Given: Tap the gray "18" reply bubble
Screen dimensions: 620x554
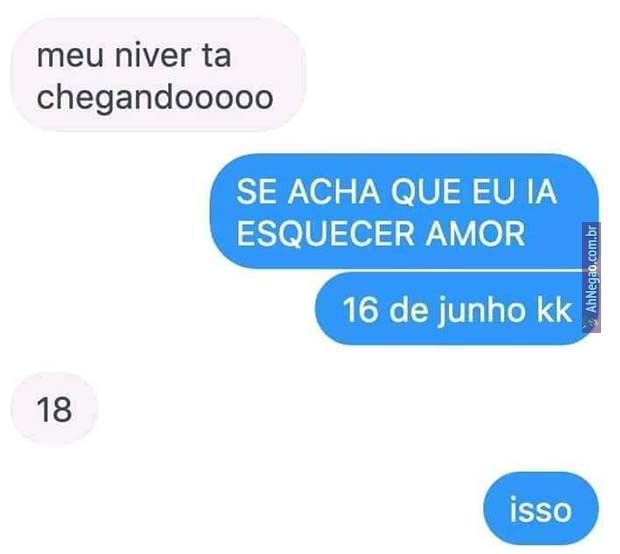Looking at the screenshot, I should coord(54,408).
